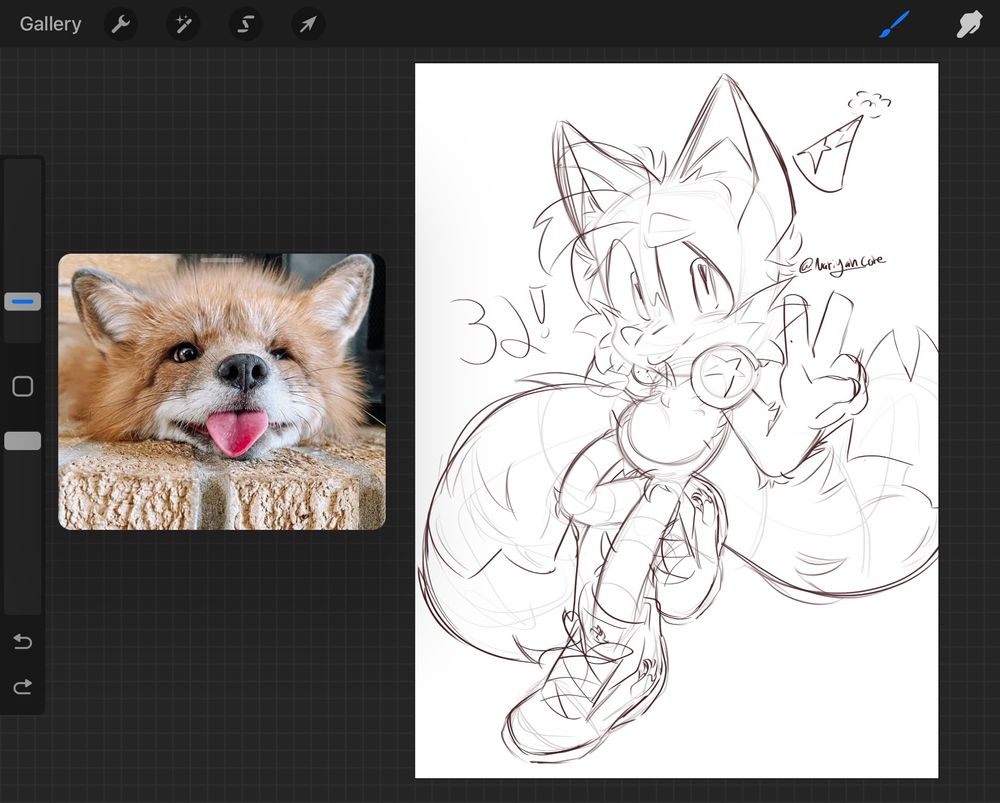Click the brush size slider handle
Screen dimensions: 1000x803
(22, 302)
